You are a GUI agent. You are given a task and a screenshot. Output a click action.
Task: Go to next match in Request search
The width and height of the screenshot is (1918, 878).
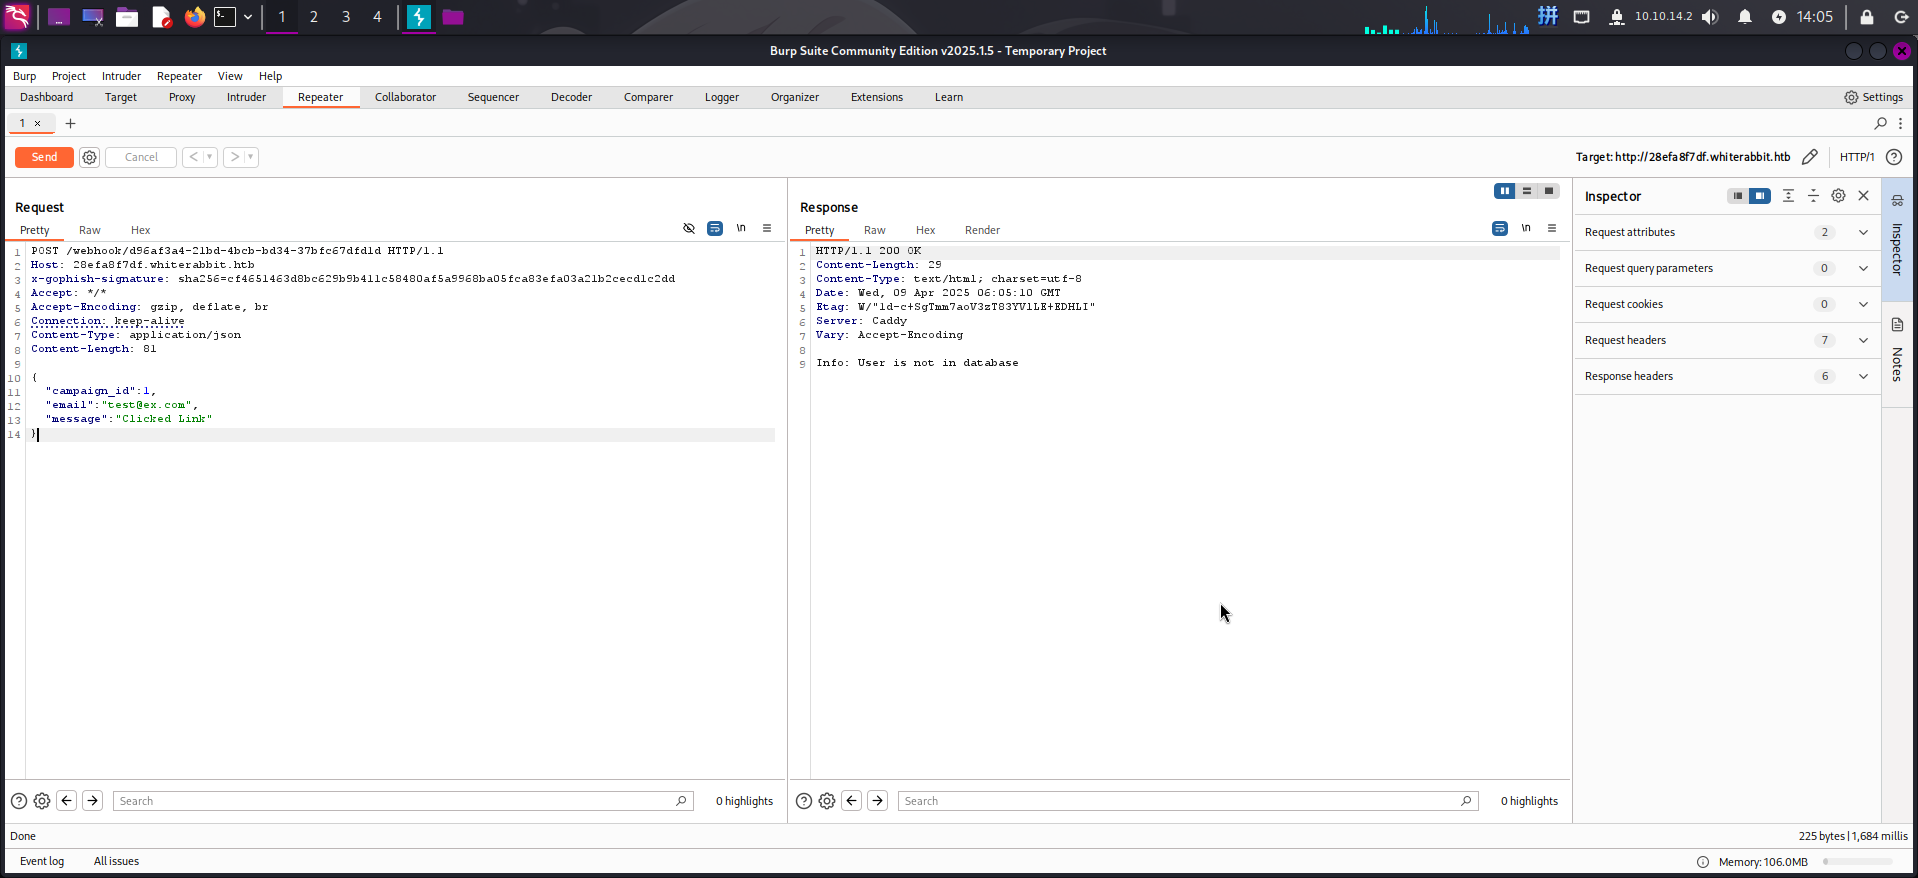pos(93,800)
